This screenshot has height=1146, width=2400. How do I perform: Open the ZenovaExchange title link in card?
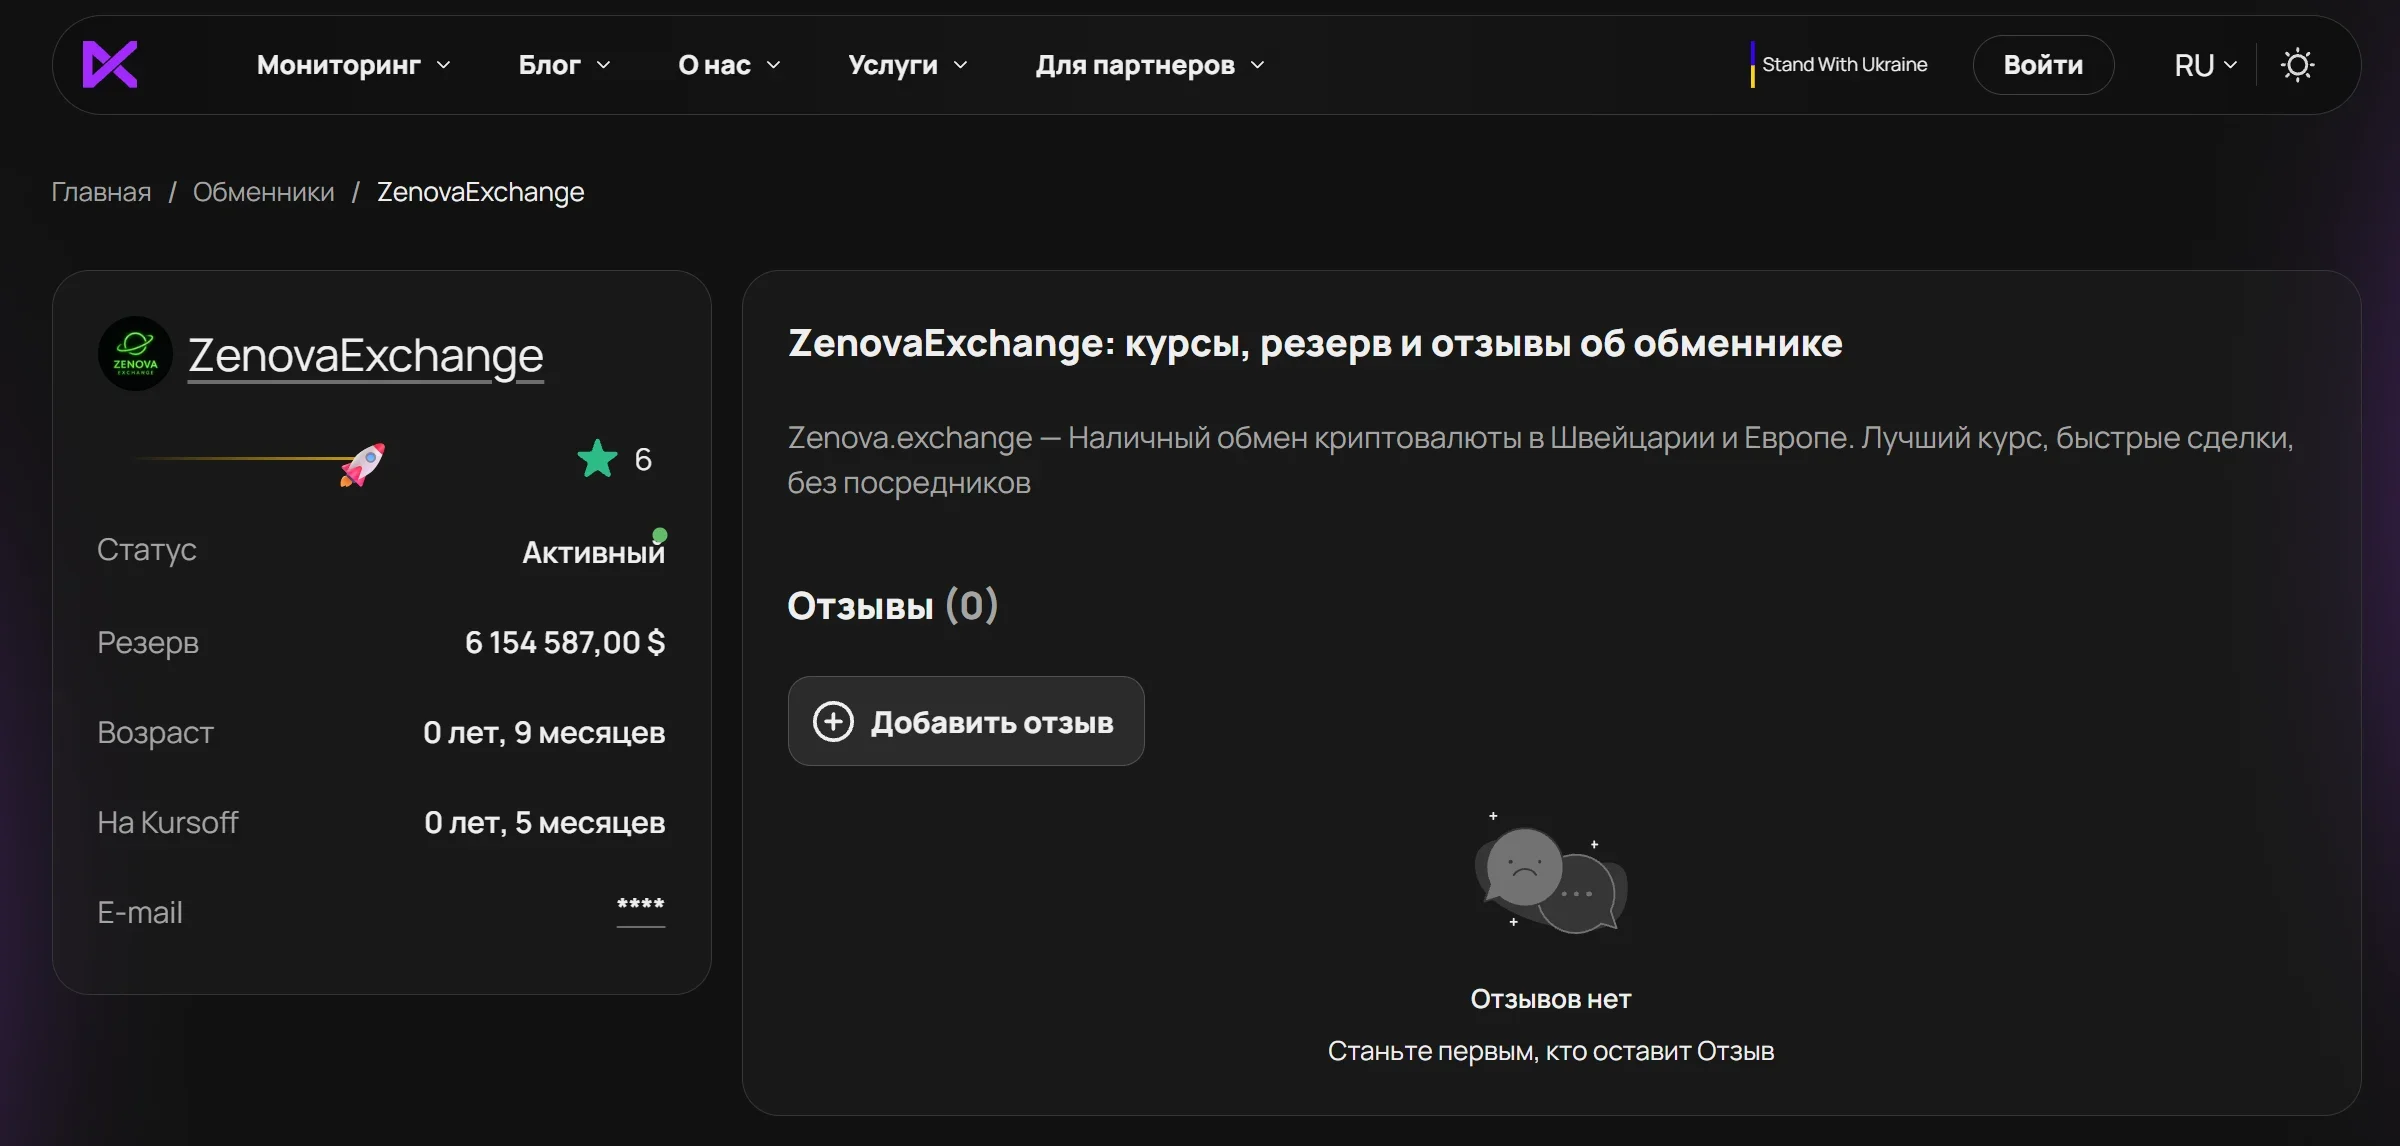[366, 355]
